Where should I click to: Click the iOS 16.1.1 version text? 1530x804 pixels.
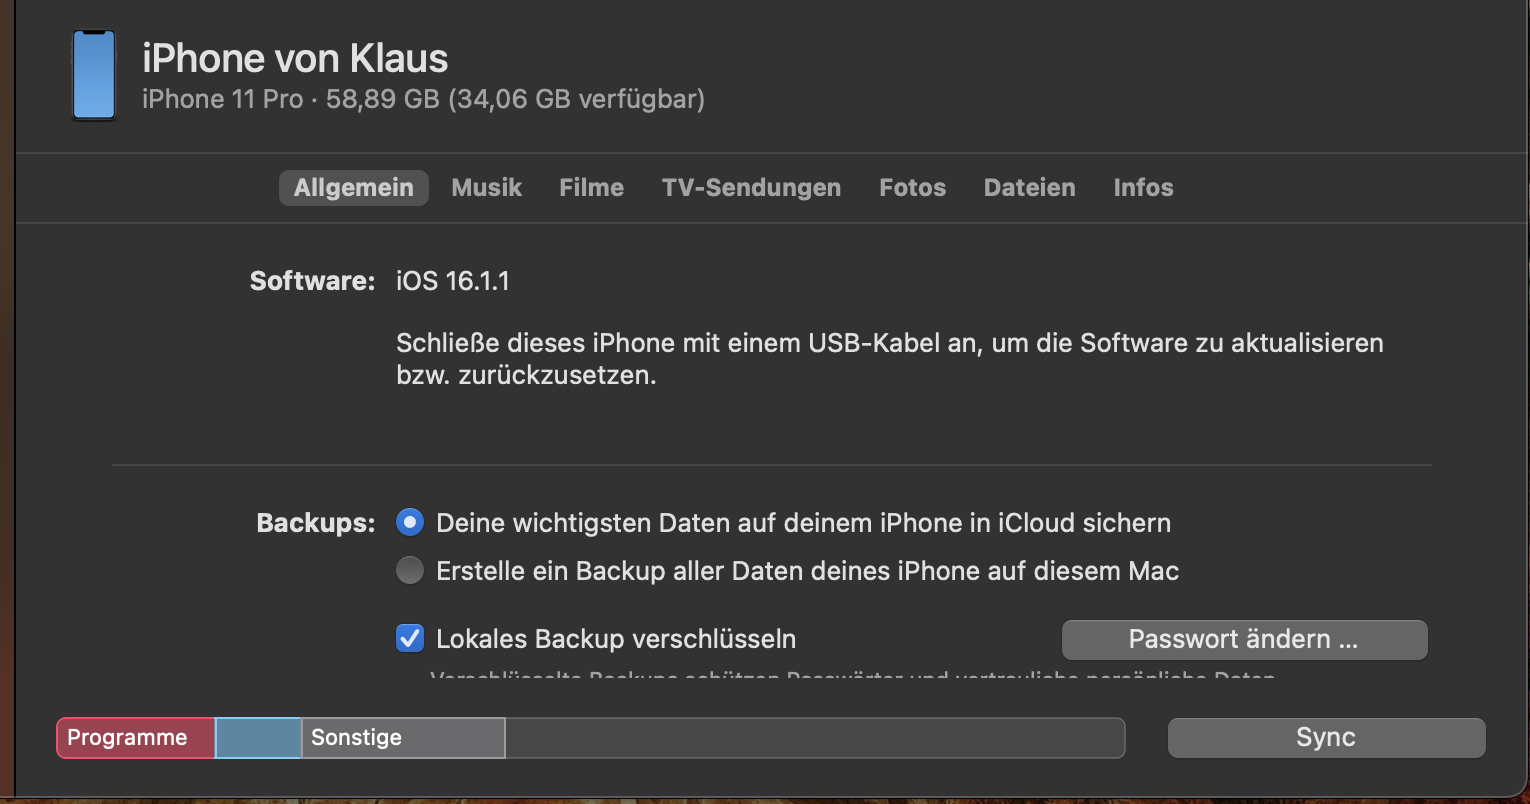(x=452, y=281)
